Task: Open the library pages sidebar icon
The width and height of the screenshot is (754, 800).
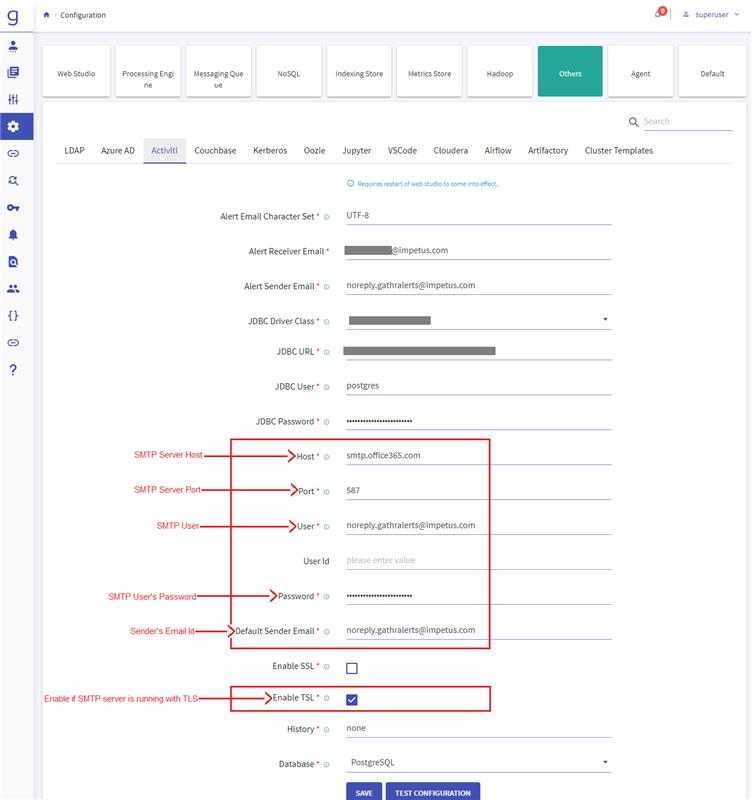Action: 13,72
